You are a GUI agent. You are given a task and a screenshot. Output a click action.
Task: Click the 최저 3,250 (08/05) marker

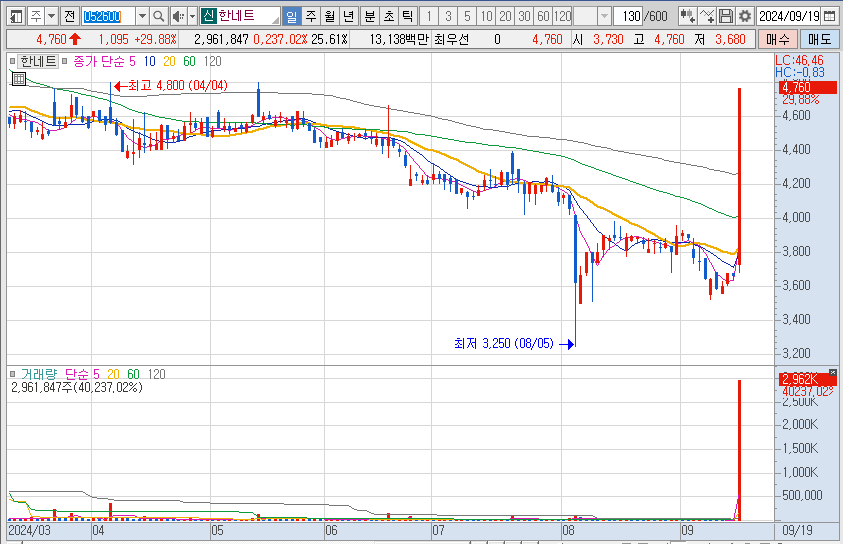point(514,343)
